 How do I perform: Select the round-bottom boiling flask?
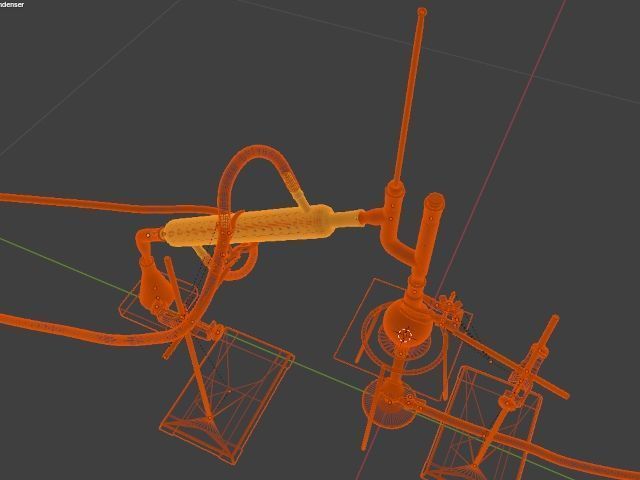pyautogui.click(x=407, y=324)
